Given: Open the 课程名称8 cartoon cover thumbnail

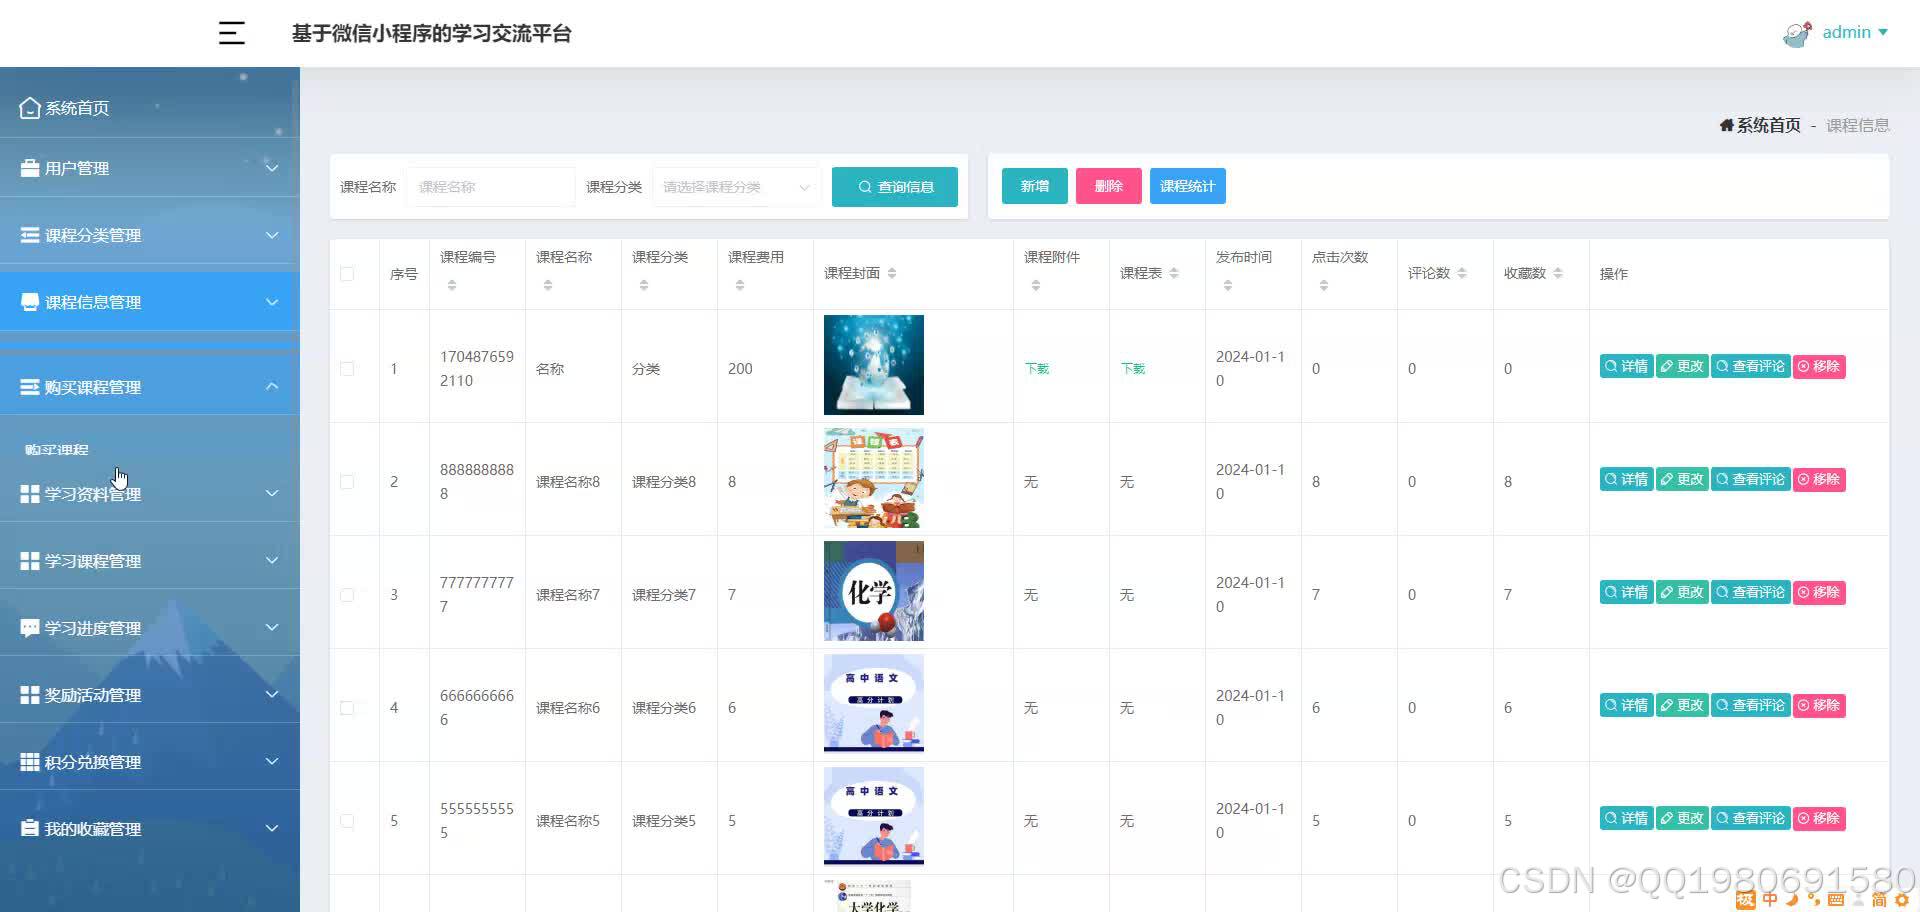Looking at the screenshot, I should coord(874,478).
